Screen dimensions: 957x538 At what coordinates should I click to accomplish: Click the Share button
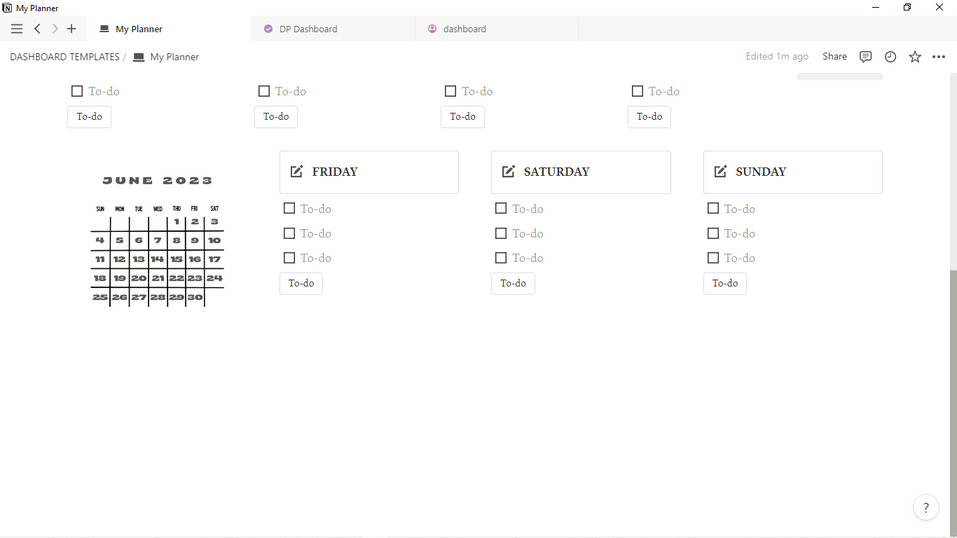click(834, 57)
